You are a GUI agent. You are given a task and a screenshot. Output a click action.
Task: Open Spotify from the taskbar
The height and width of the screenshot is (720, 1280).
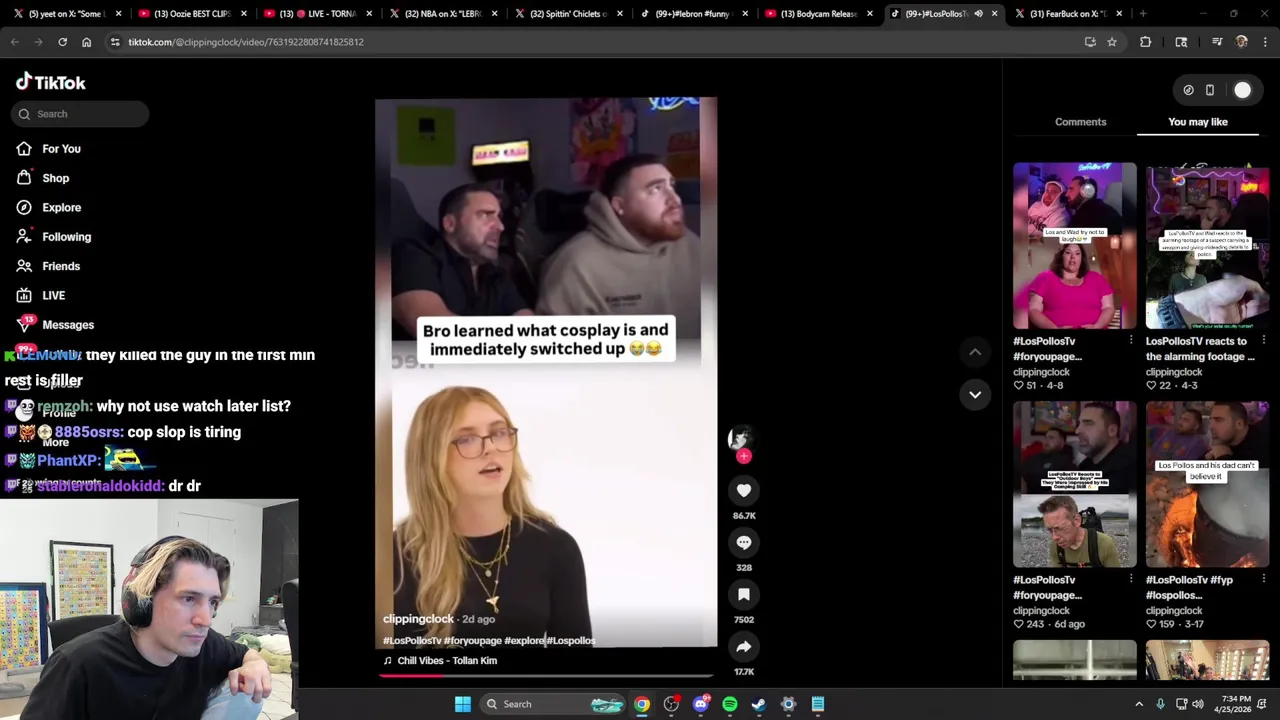730,704
